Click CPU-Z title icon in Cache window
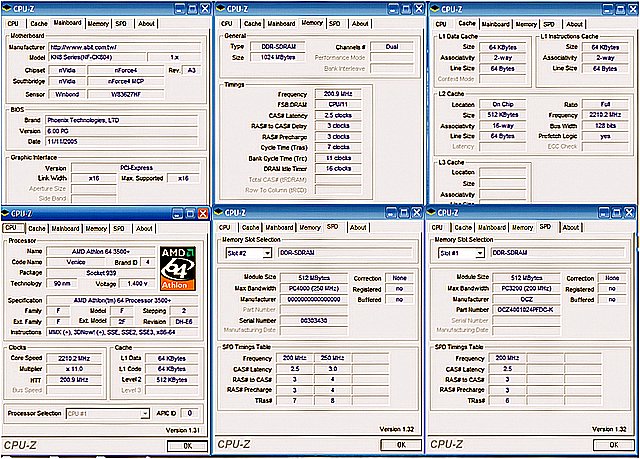This screenshot has height=459, width=640. (435, 9)
